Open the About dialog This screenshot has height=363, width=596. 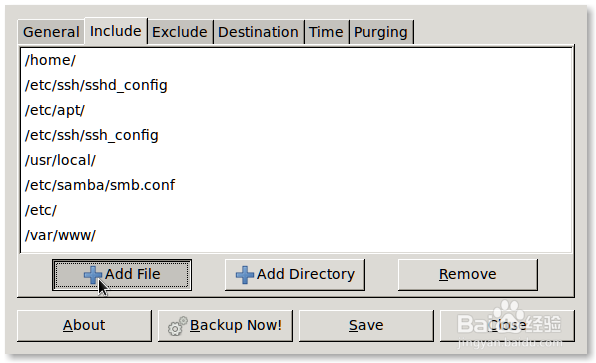tap(84, 326)
